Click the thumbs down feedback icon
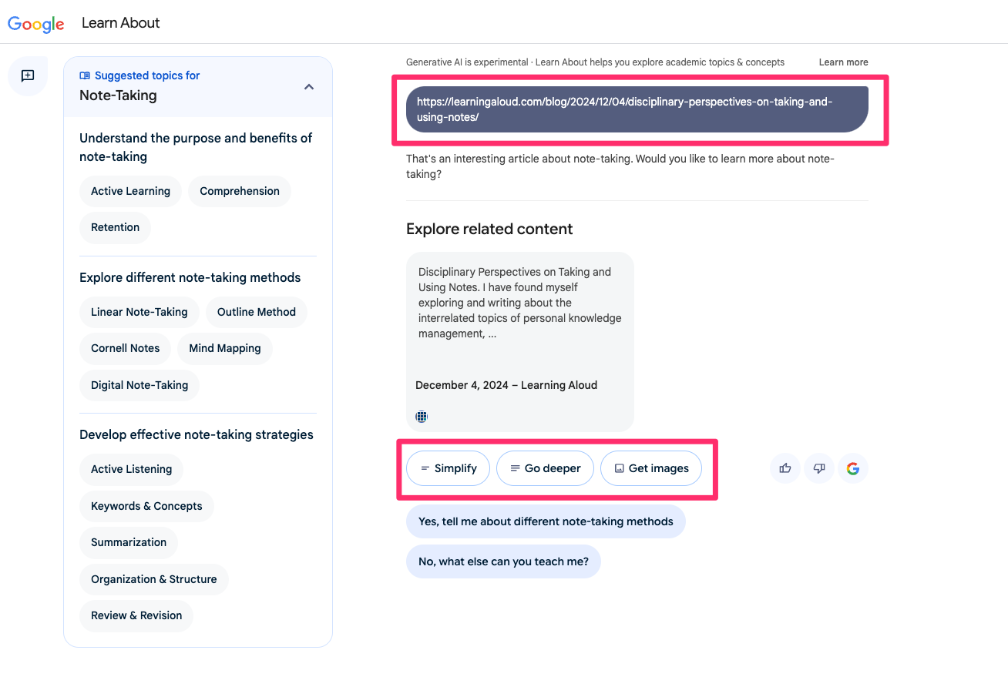The height and width of the screenshot is (687, 1008). pyautogui.click(x=819, y=468)
